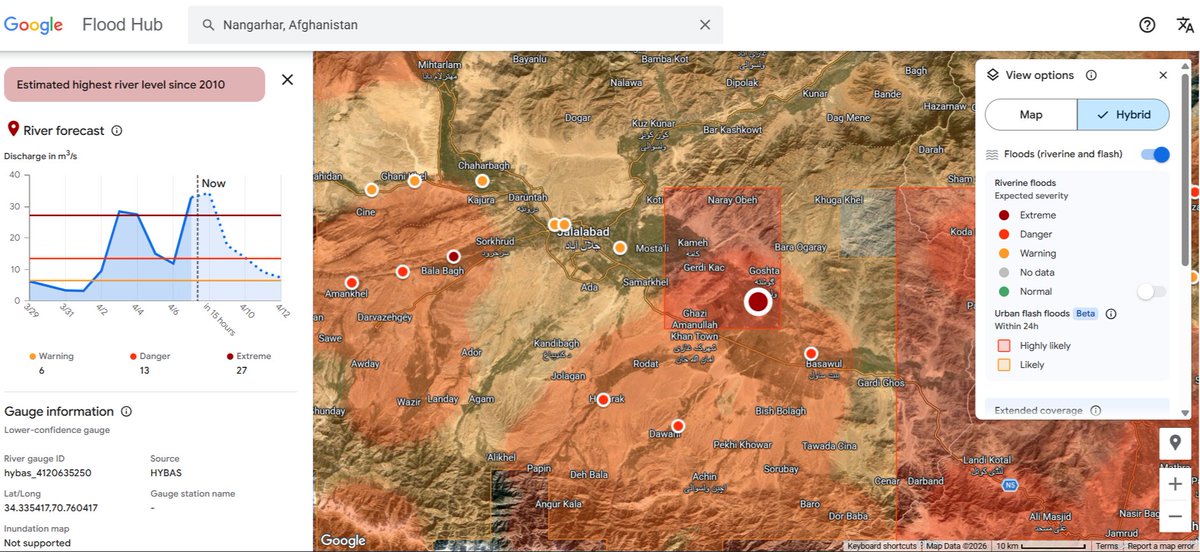Select the red gauge marker at Dawani

pyautogui.click(x=678, y=426)
